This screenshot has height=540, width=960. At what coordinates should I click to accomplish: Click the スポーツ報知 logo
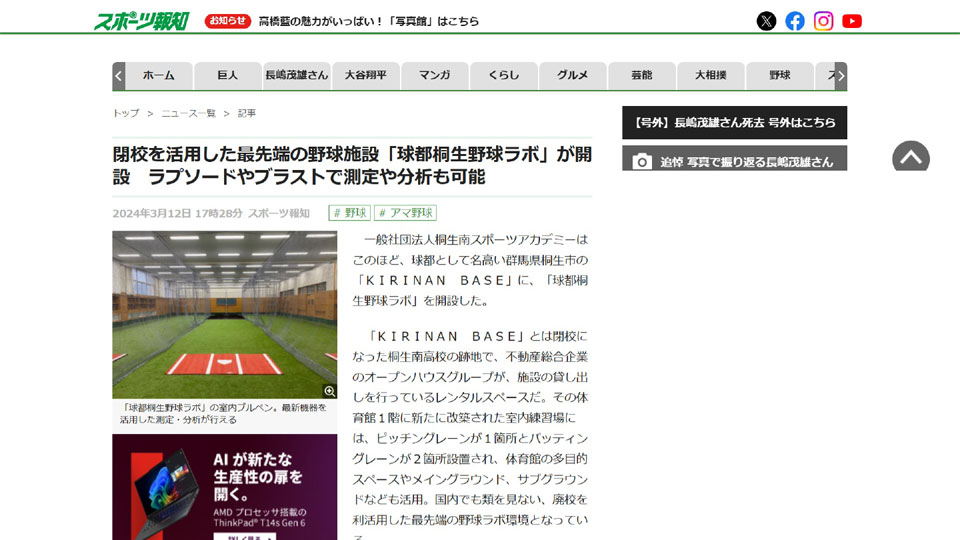[x=141, y=21]
